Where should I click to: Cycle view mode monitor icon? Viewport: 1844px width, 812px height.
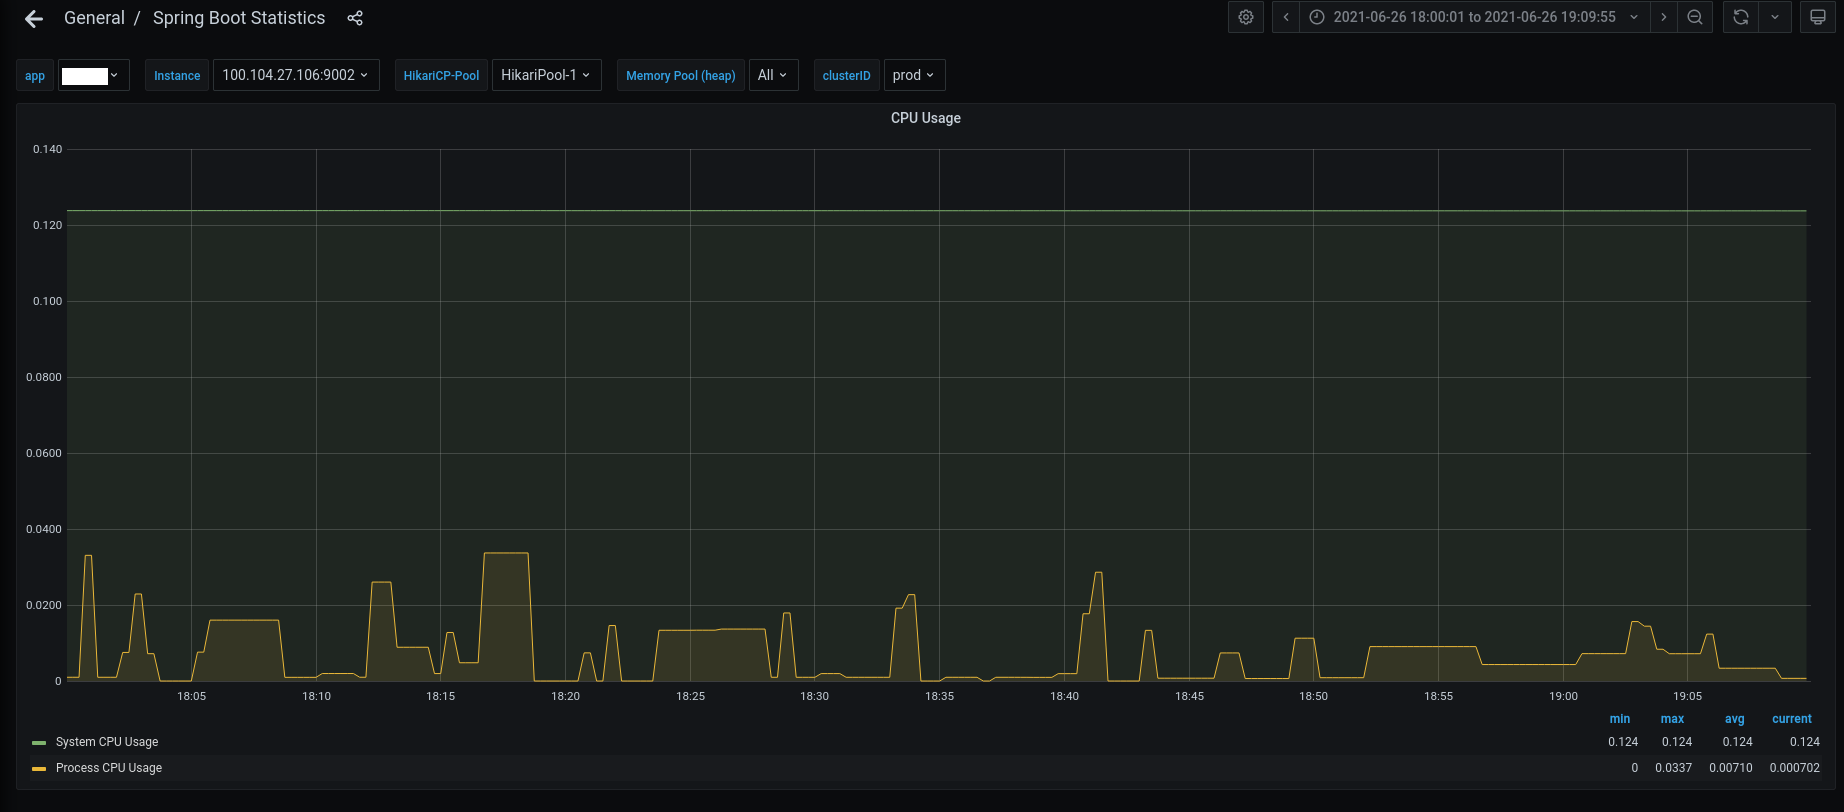tap(1818, 17)
